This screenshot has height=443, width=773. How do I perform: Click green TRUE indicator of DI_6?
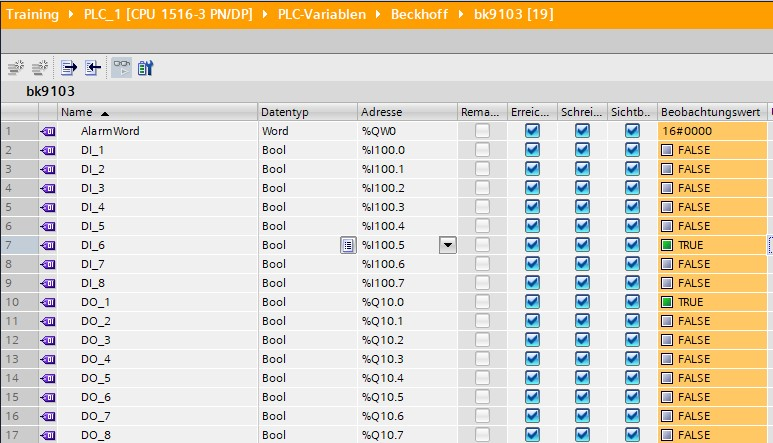(x=667, y=245)
